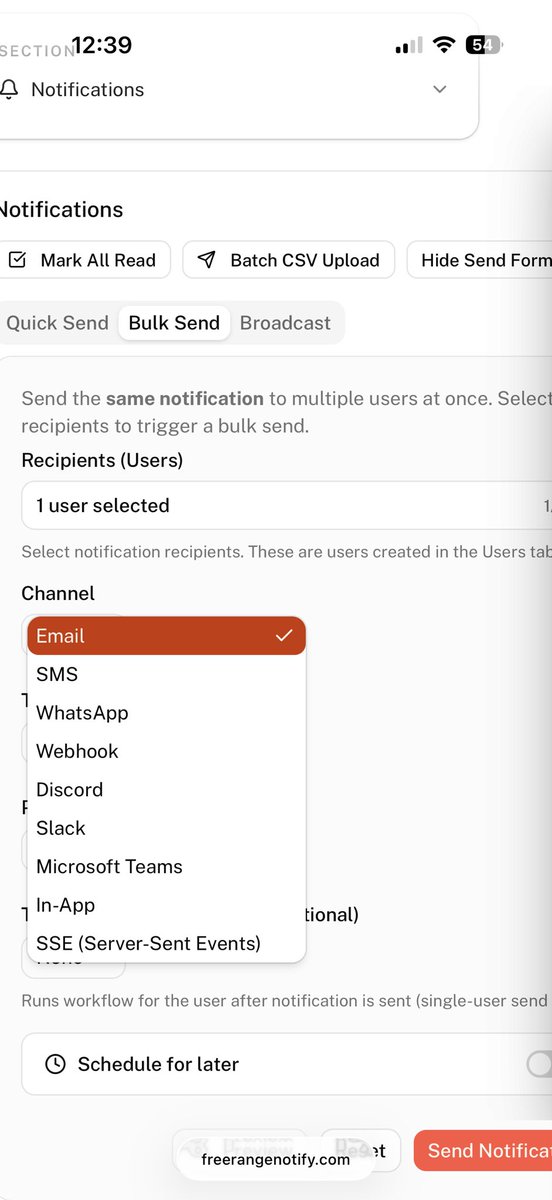The width and height of the screenshot is (552, 1200).
Task: Click the Notifications heading text
Action: click(x=60, y=209)
